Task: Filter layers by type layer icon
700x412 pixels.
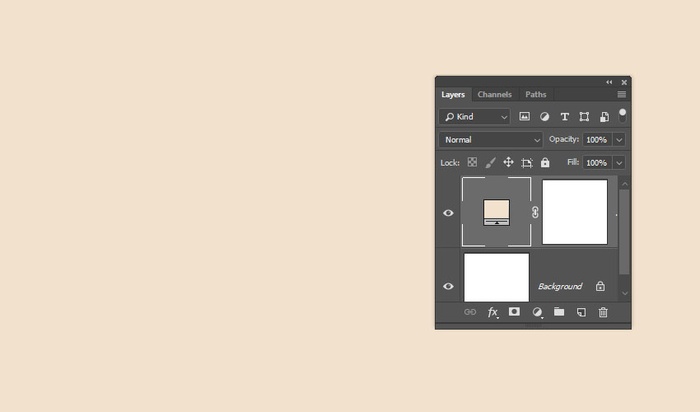Action: (564, 117)
